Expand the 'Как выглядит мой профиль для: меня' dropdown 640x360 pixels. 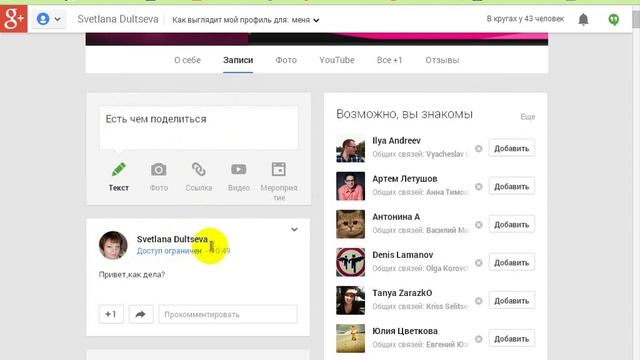(245, 20)
